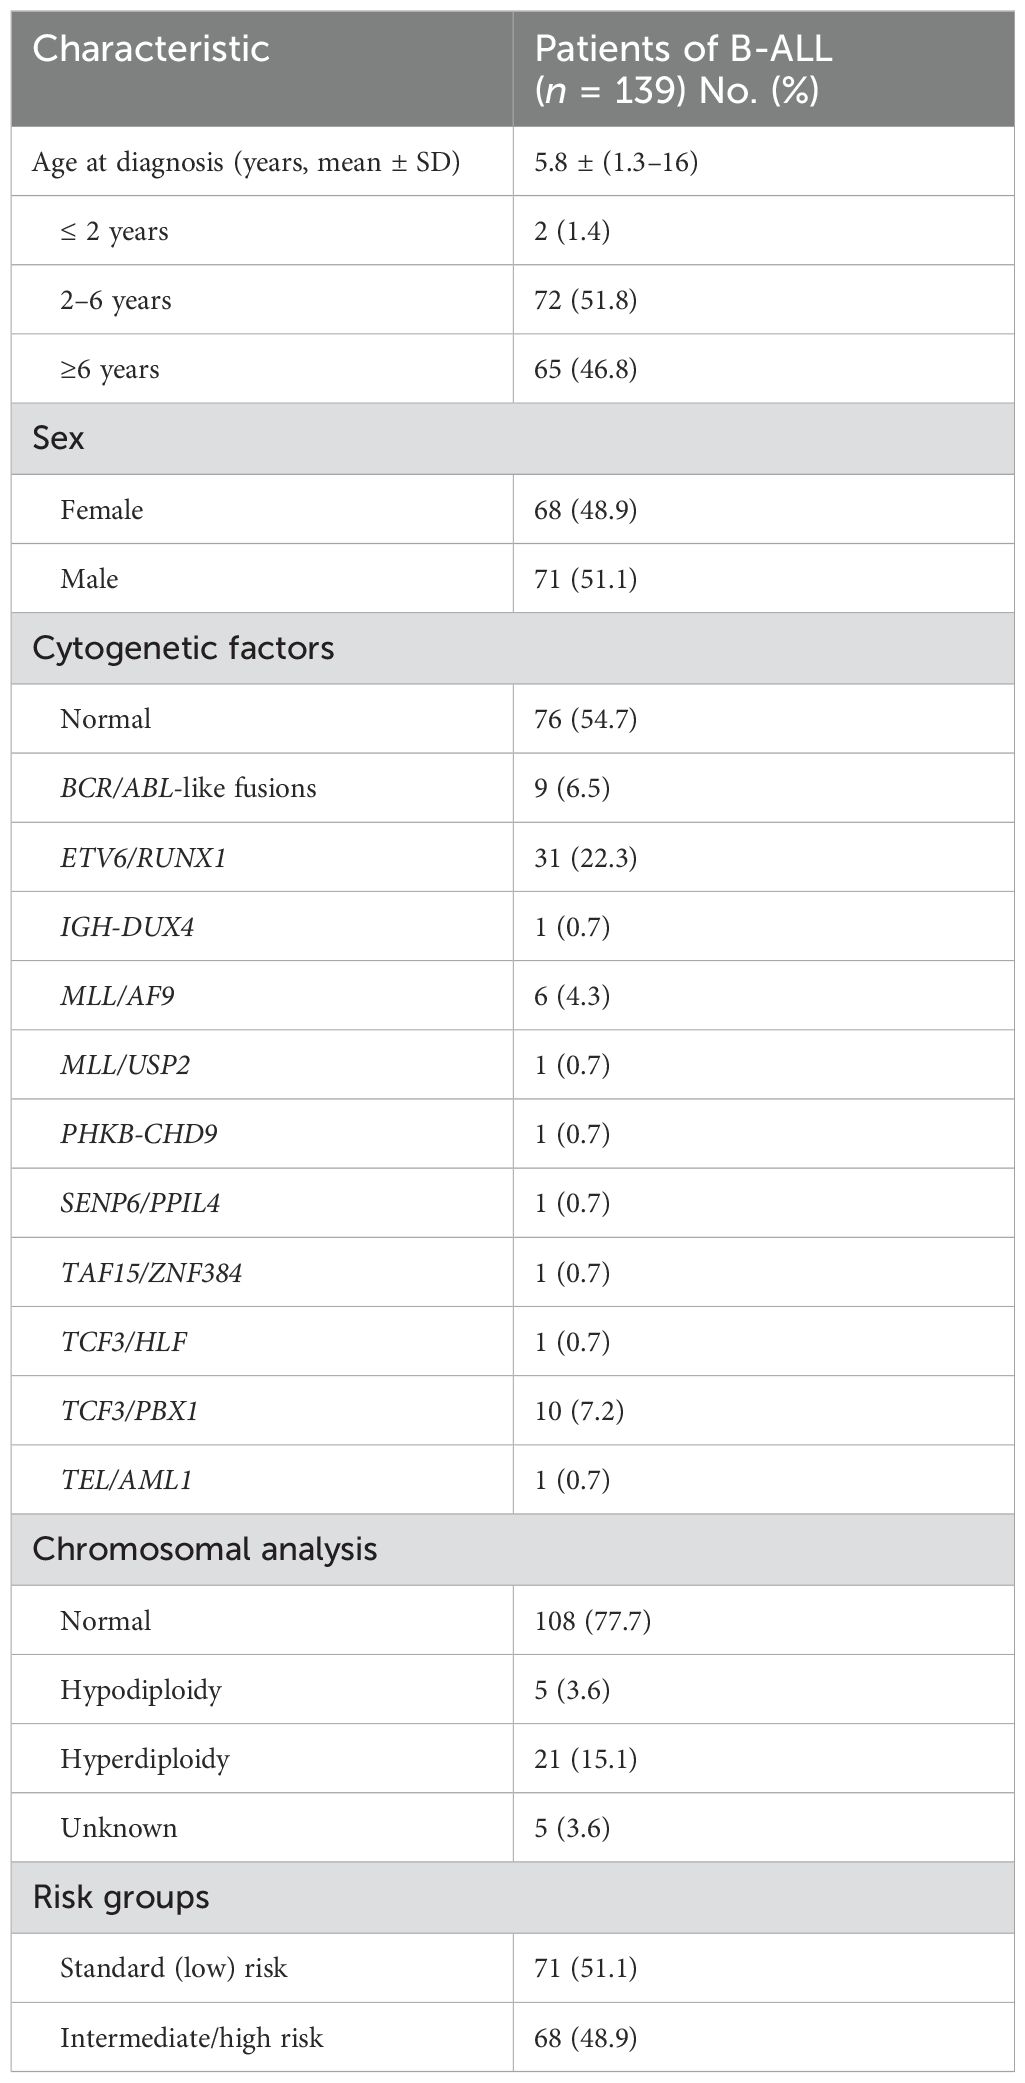Click the PHKB-CHD9 entry
Image resolution: width=1025 pixels, height=2083 pixels.
coord(139,1134)
